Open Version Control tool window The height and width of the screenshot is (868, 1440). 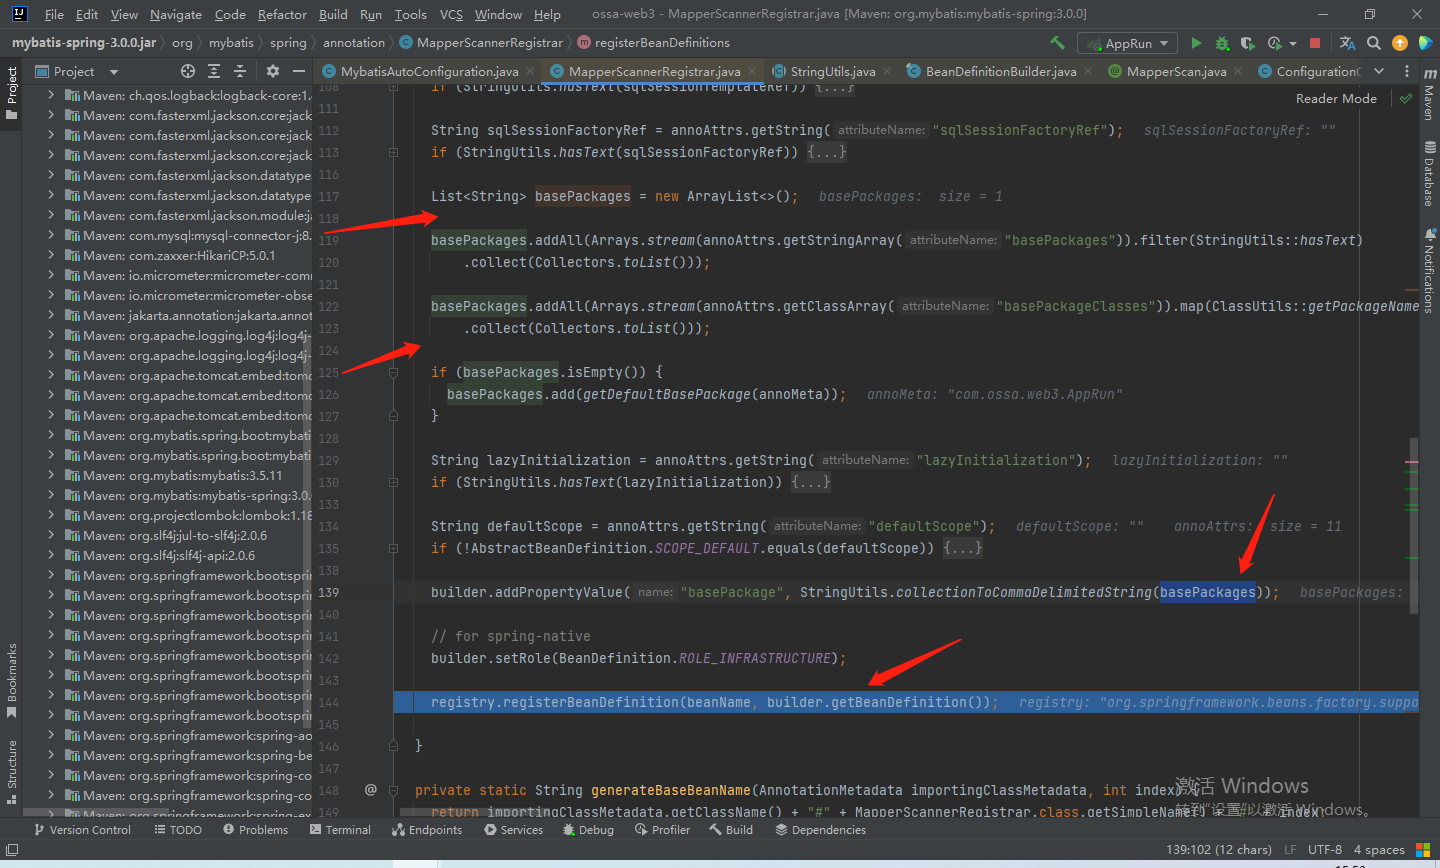point(82,829)
